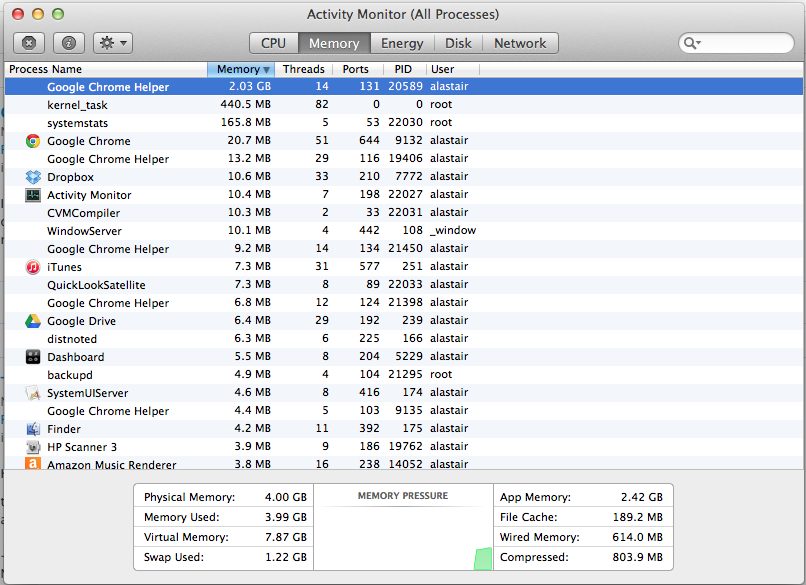Select the Google Drive process name
806x585 pixels.
tap(81, 321)
